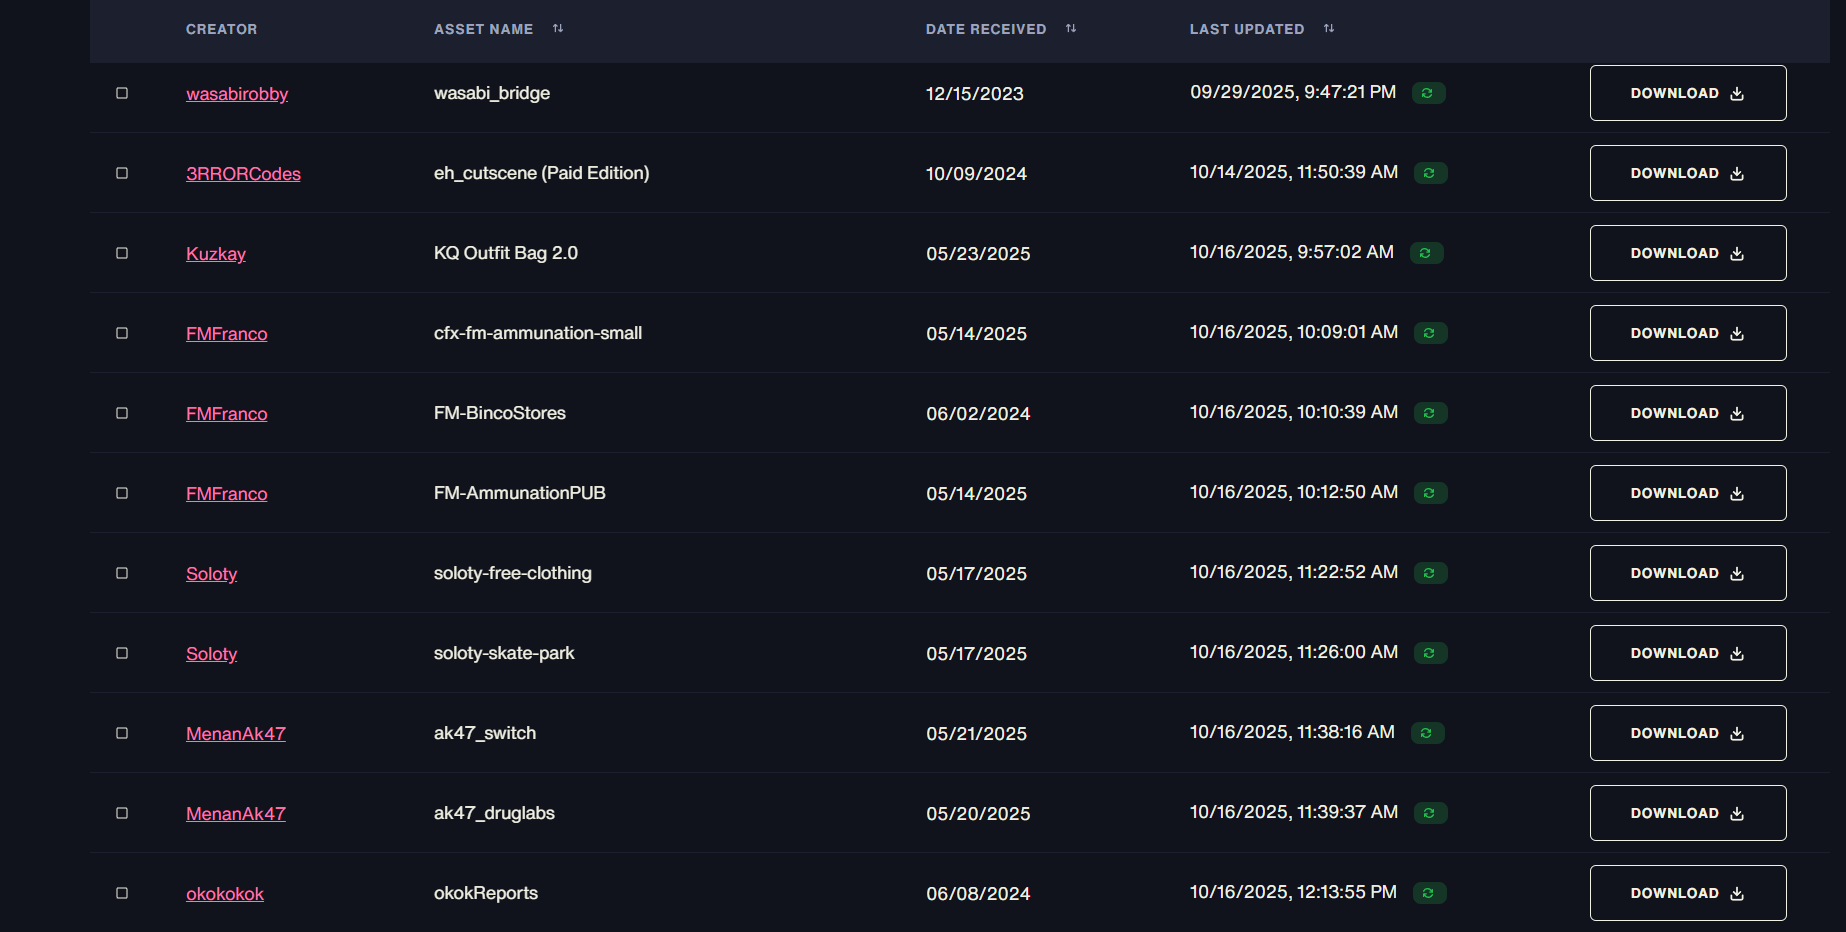Screen dimensions: 1846x932
Task: Click the Asset Name column header
Action: tap(484, 29)
